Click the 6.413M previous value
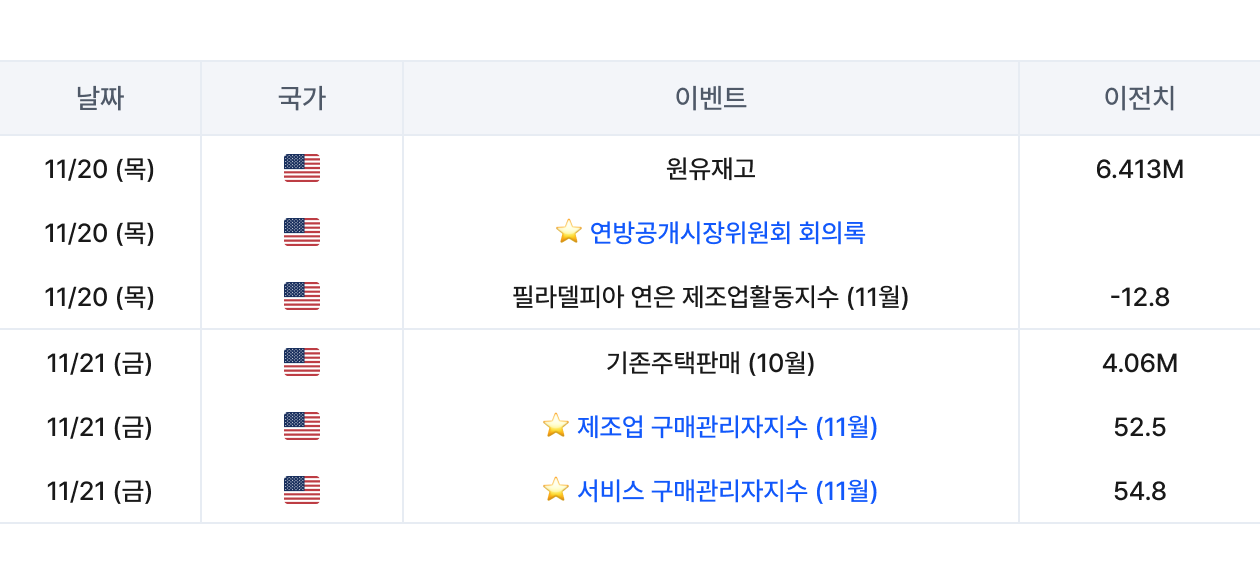 tap(1139, 169)
